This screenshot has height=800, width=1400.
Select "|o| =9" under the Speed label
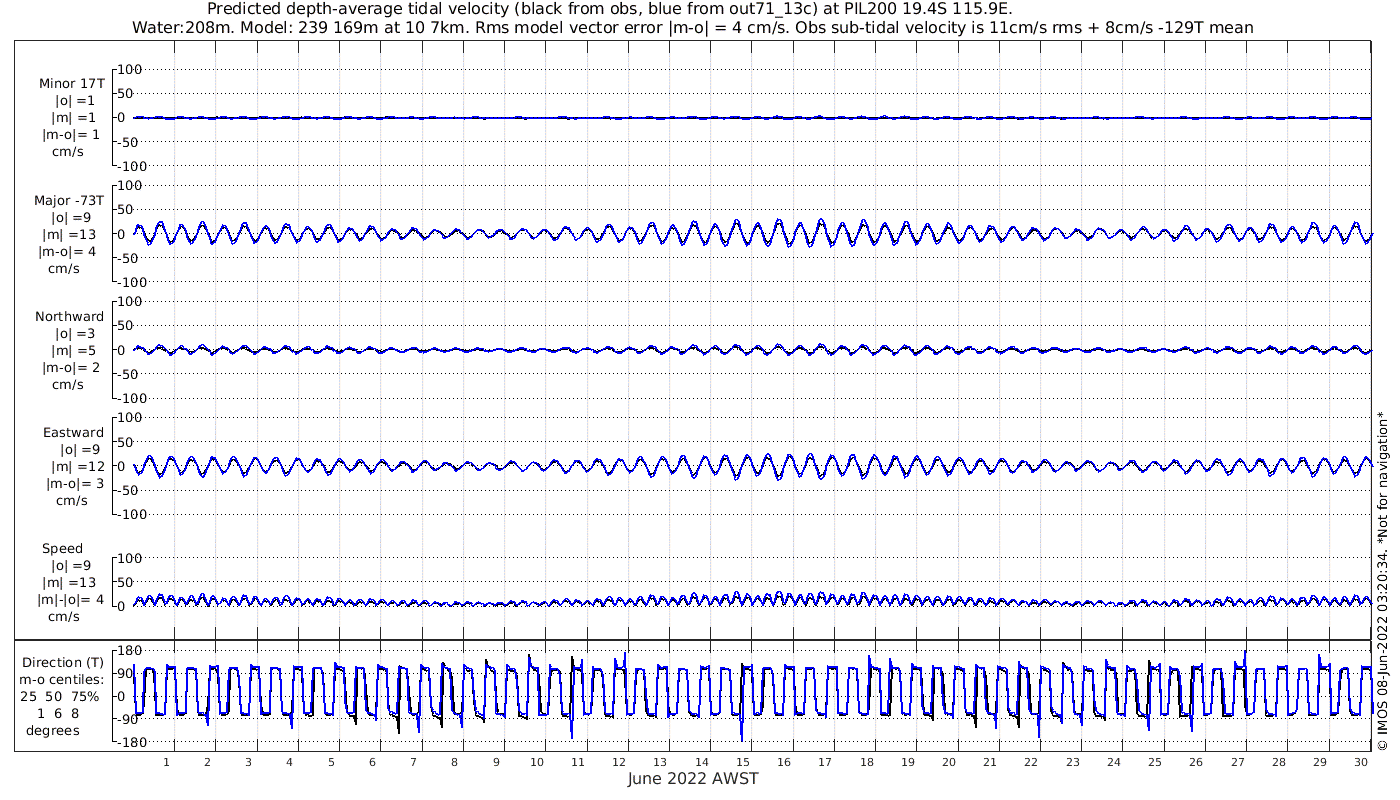coord(72,565)
